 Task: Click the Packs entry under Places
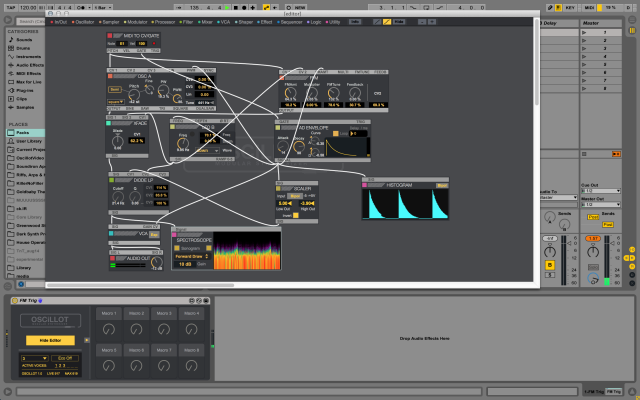point(22,132)
